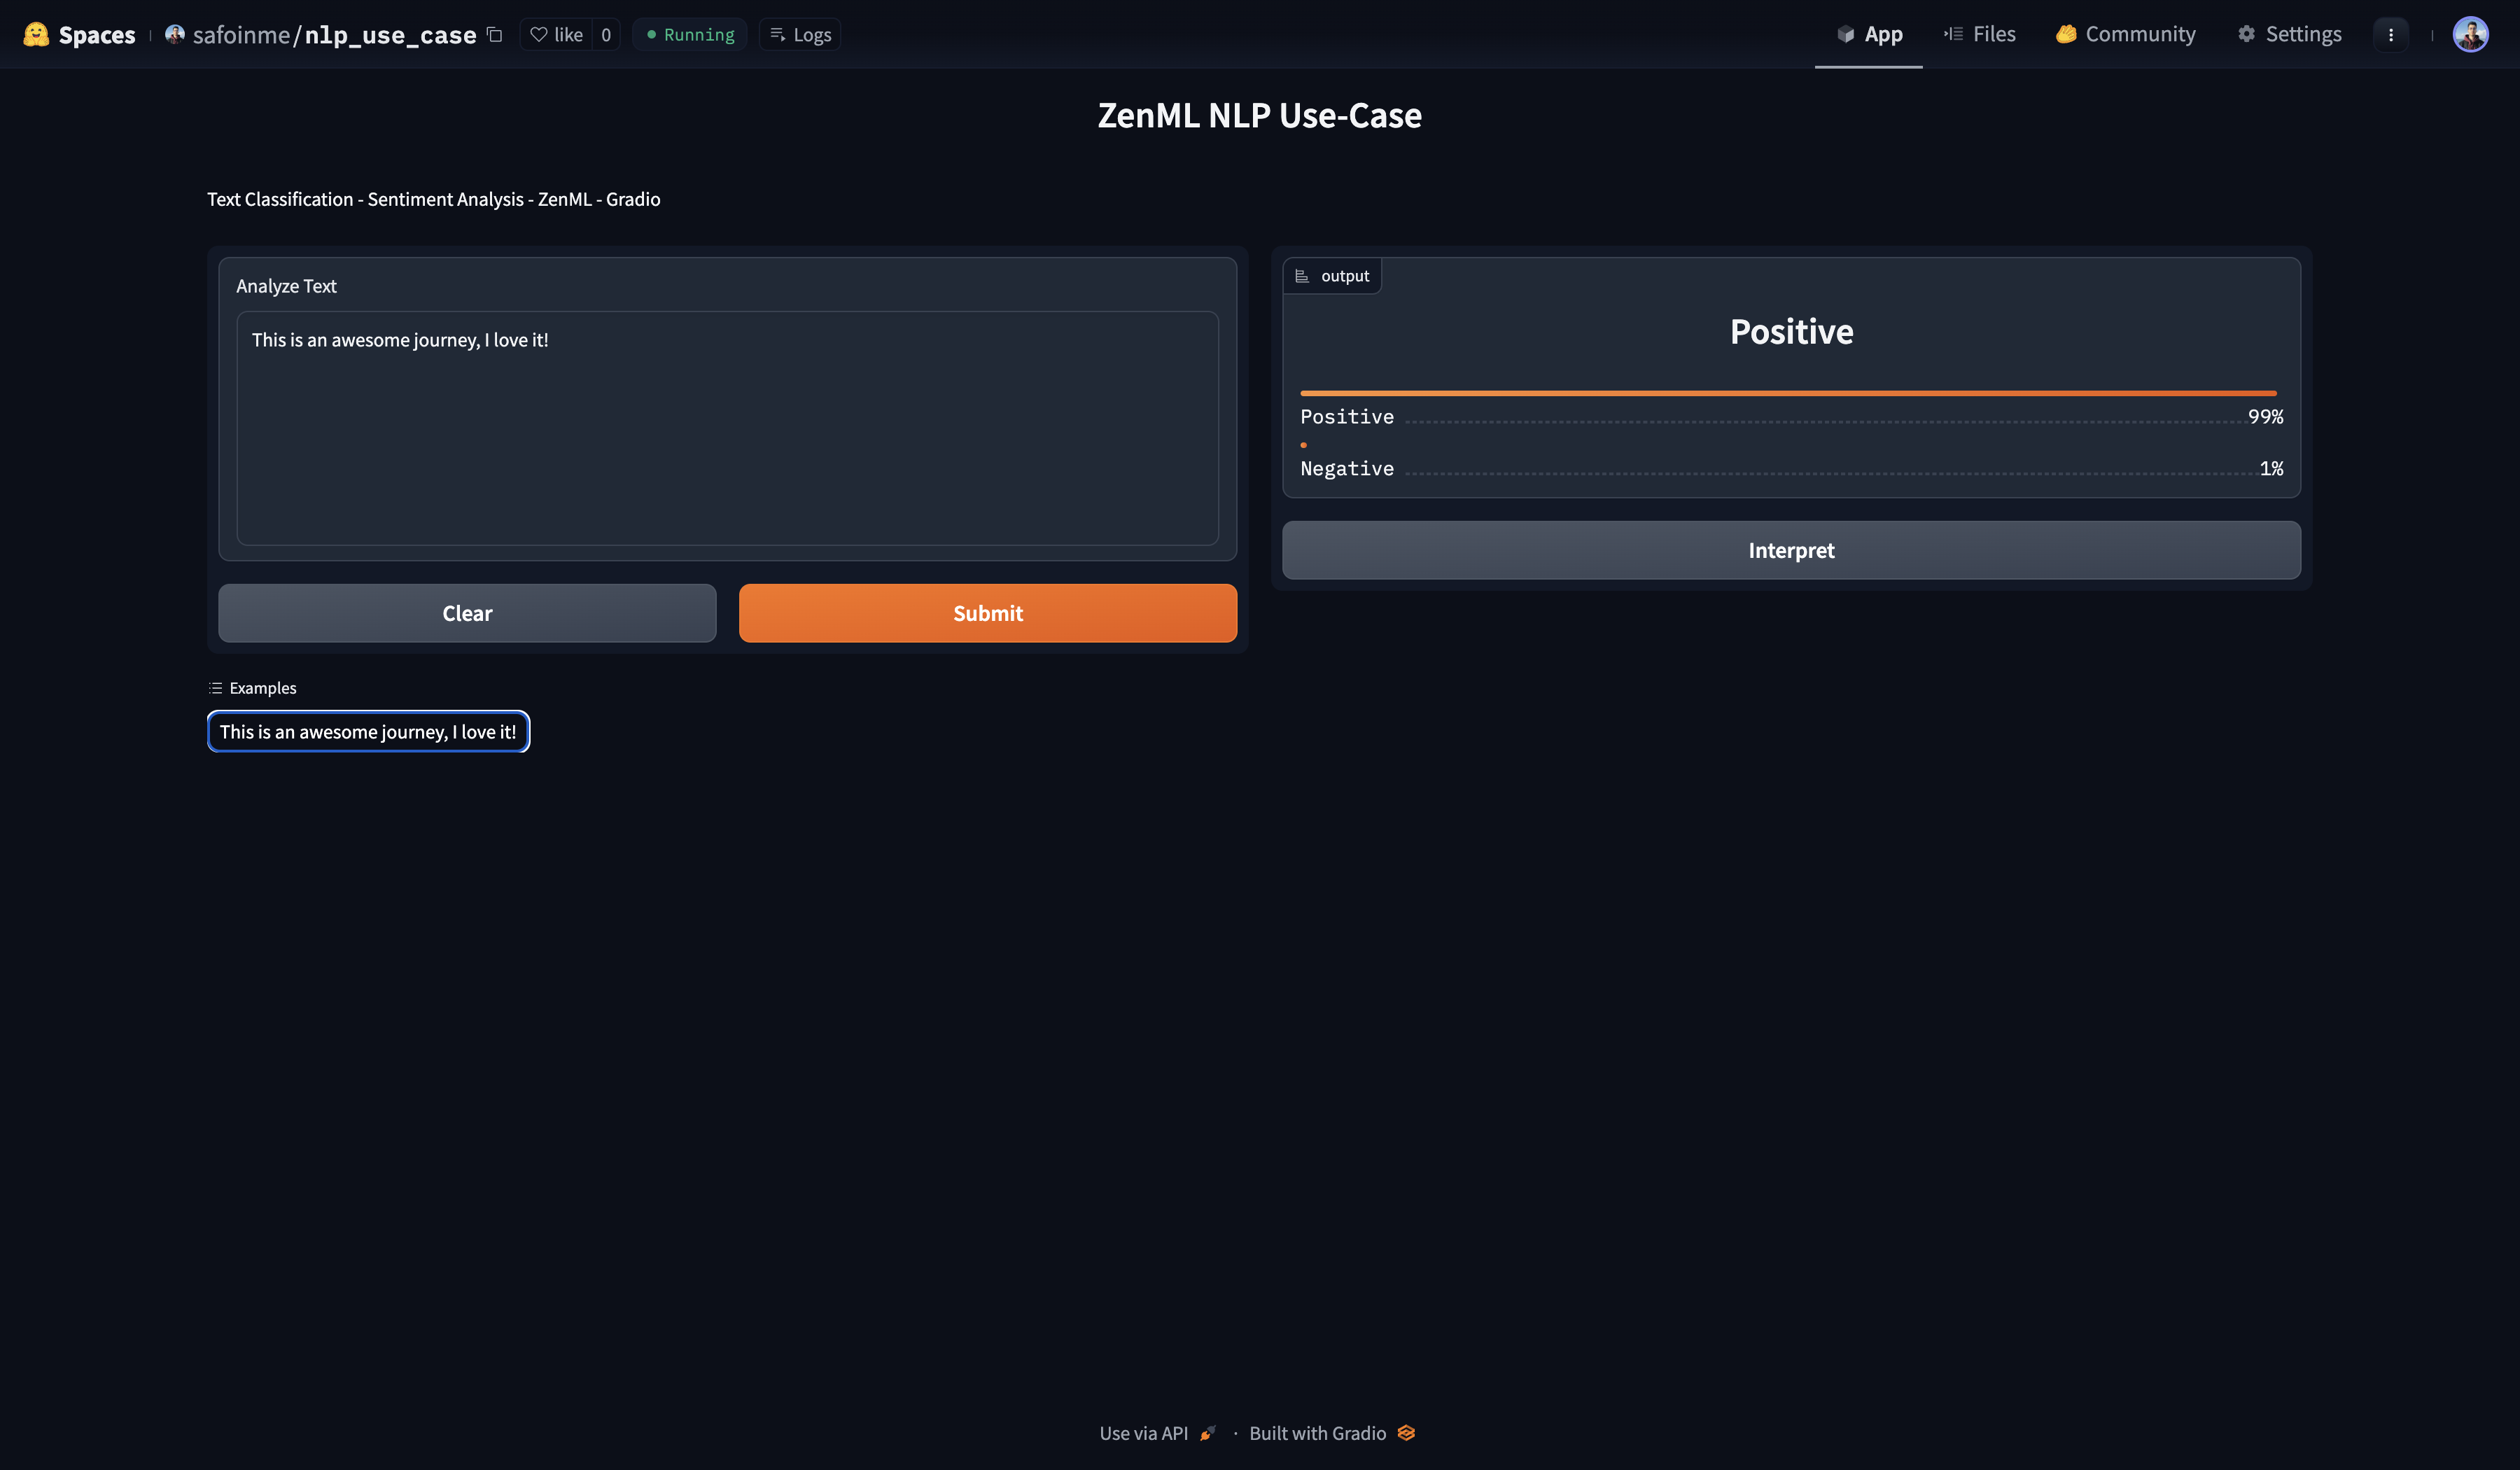Open the Logs panel
2520x1470 pixels.
pos(800,34)
